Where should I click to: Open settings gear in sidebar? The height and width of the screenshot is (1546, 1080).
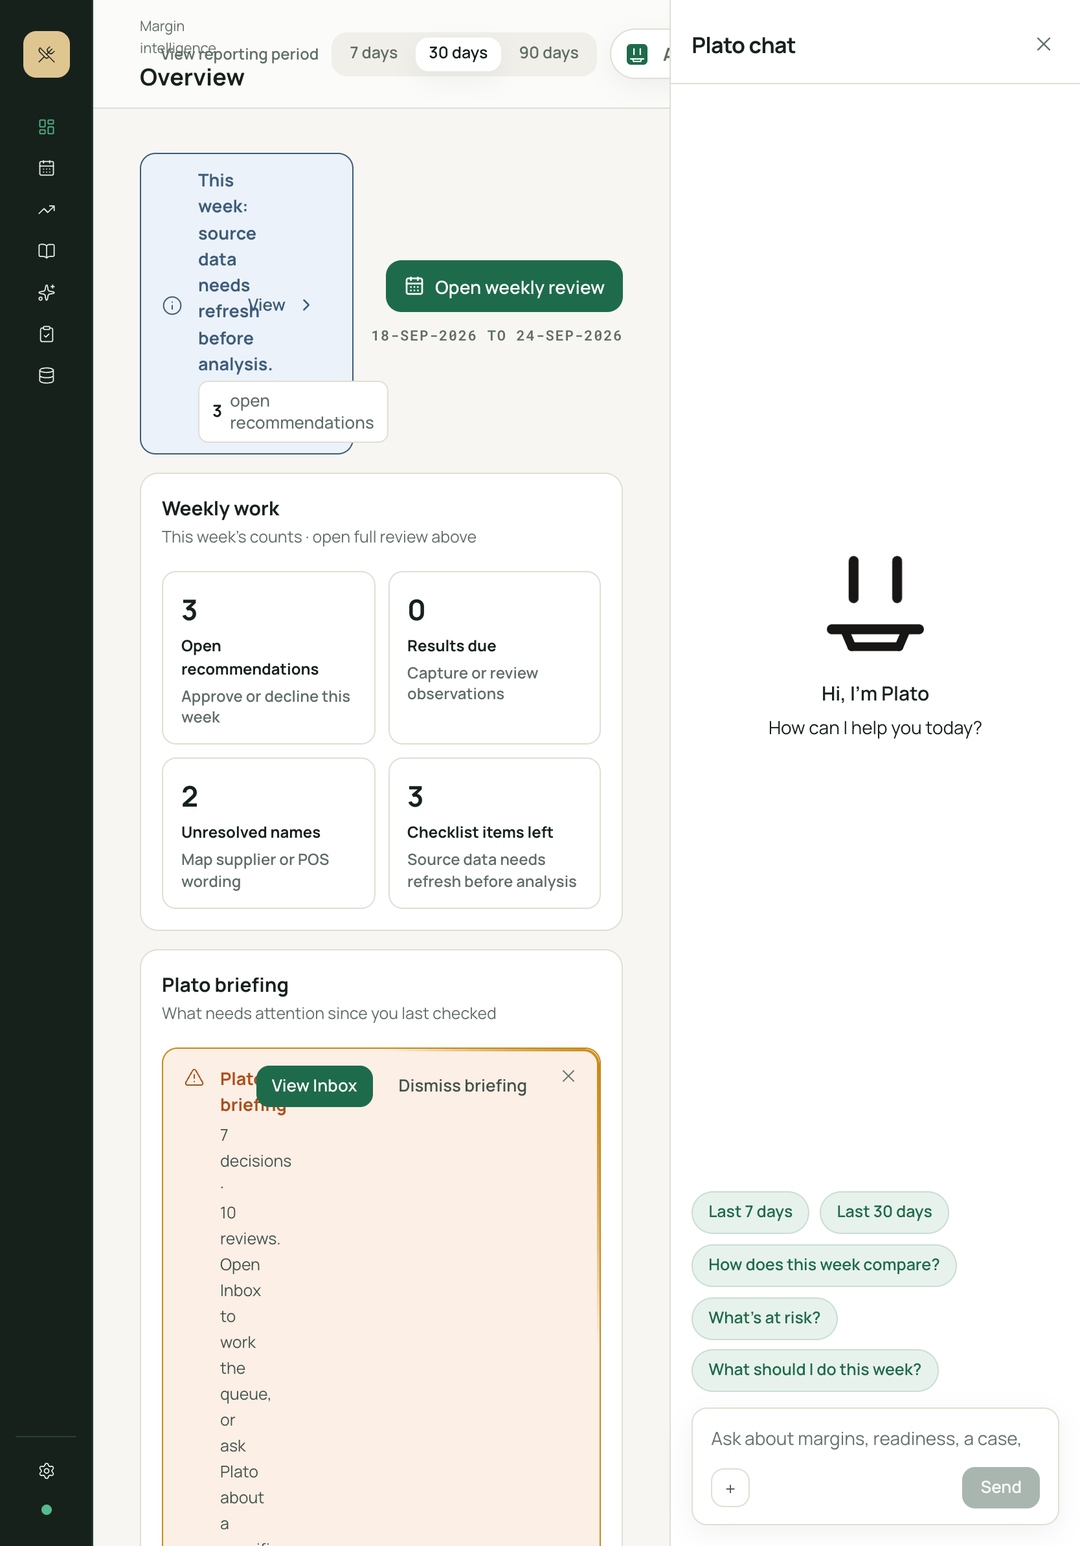coord(46,1471)
